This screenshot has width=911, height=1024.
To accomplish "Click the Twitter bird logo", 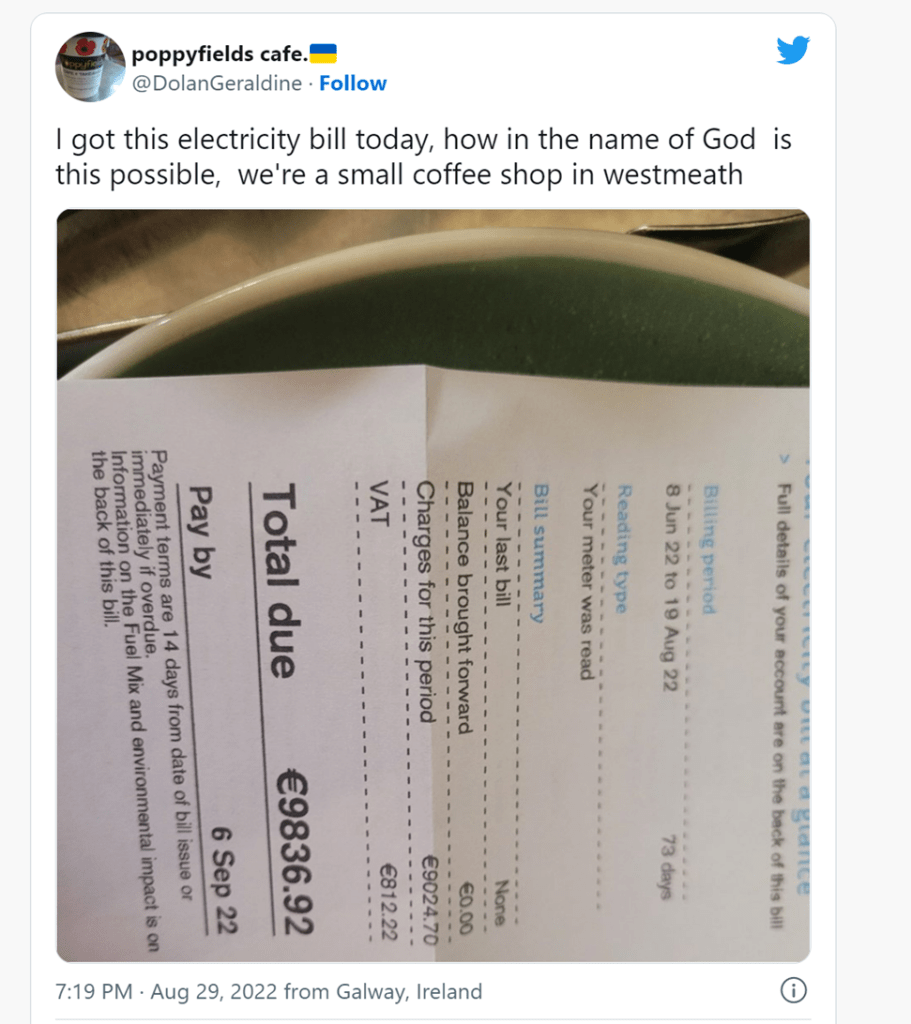I will click(x=792, y=51).
